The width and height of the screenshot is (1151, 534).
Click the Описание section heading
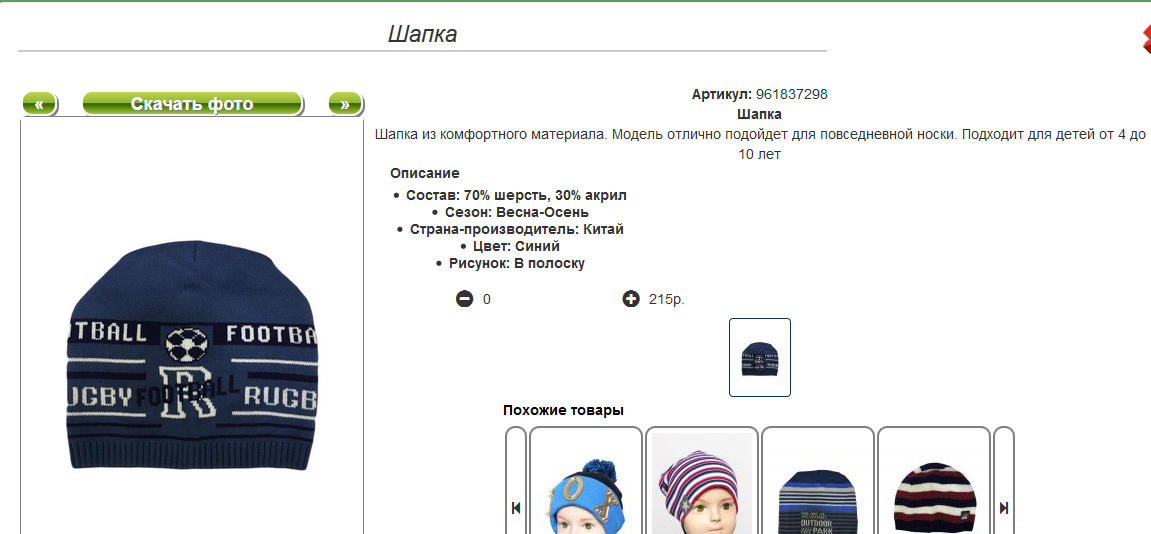[x=424, y=173]
